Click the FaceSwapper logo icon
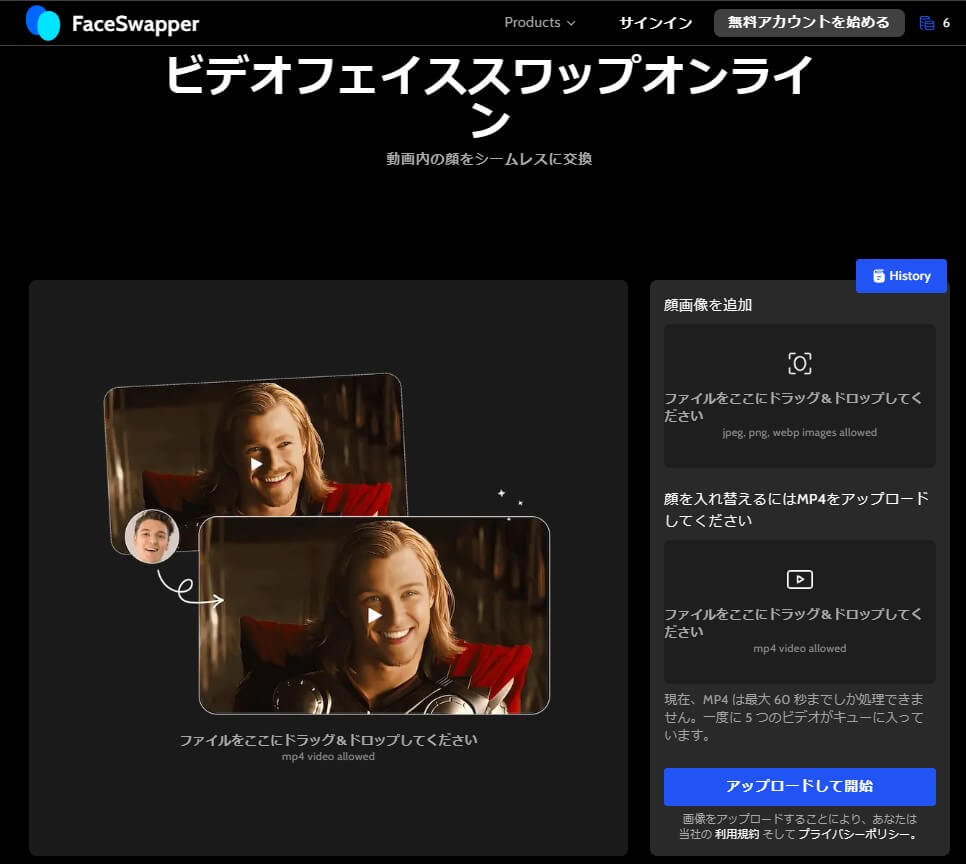The width and height of the screenshot is (966, 864). [x=43, y=23]
